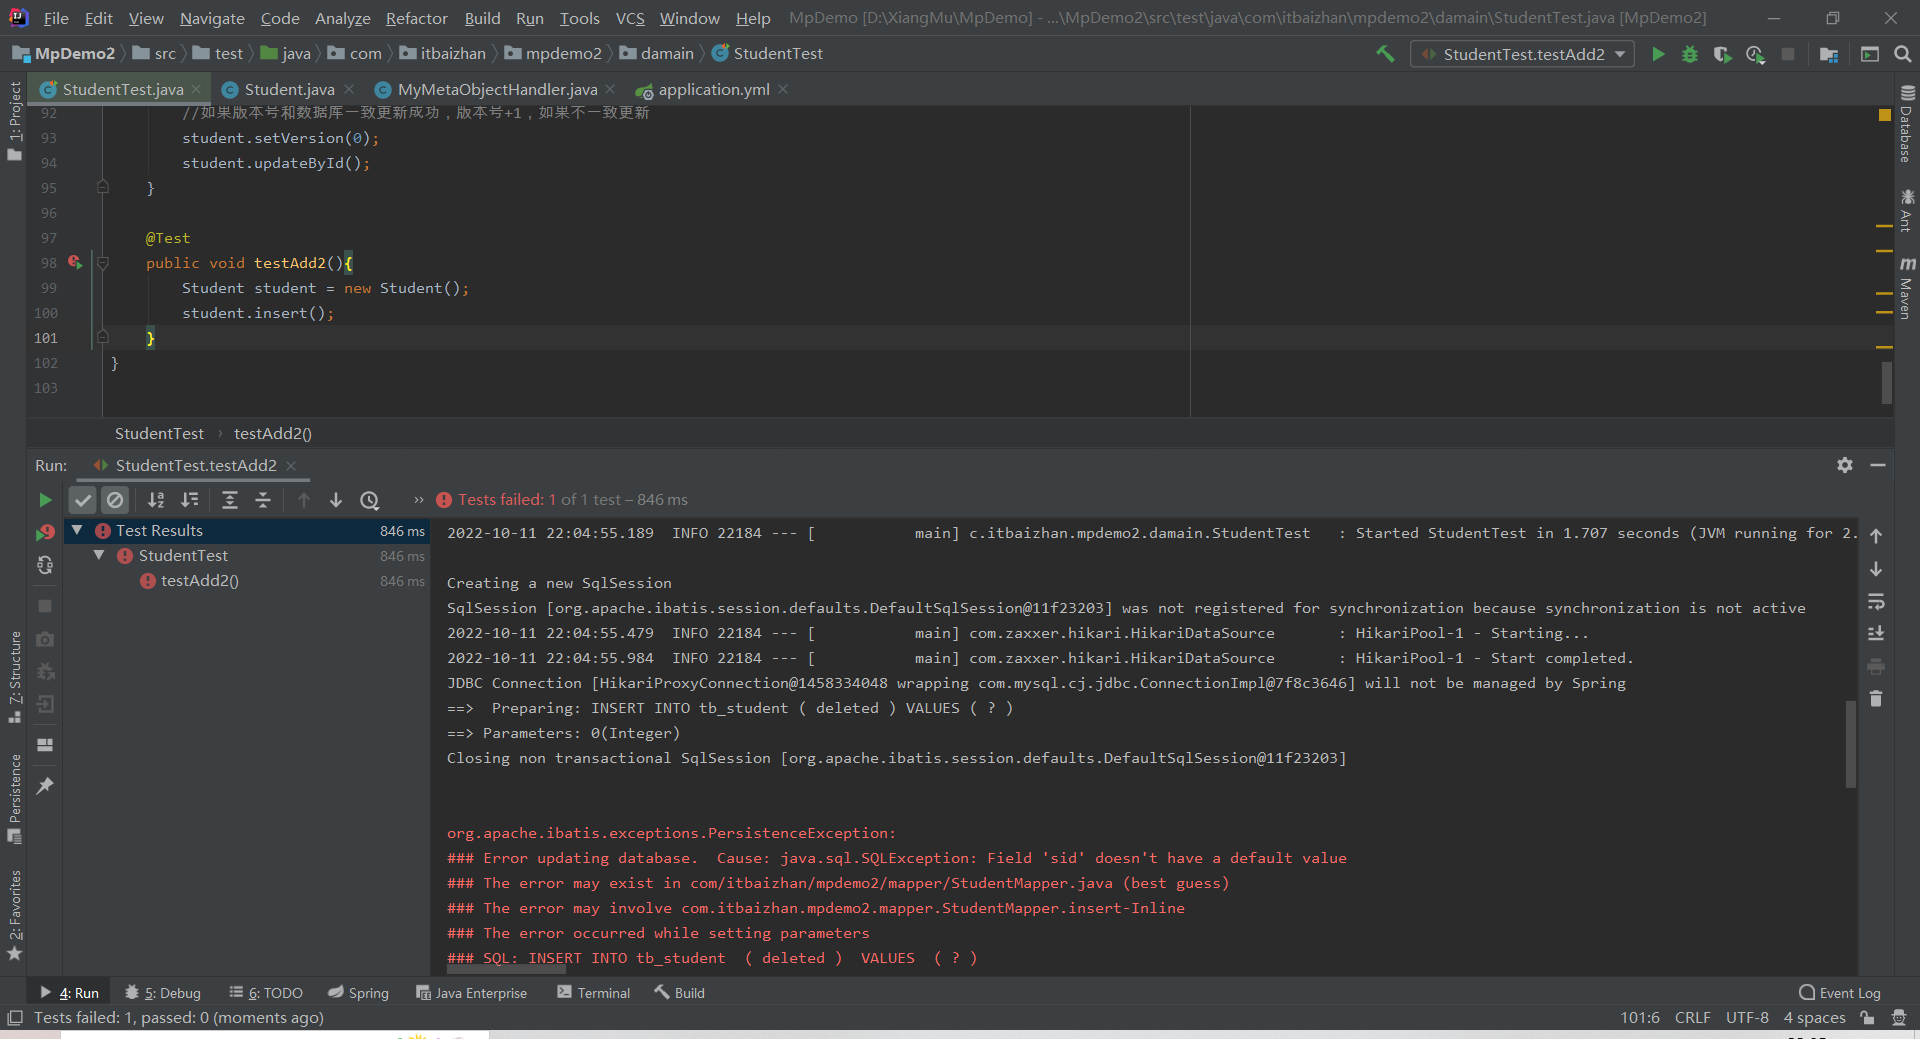Image resolution: width=1920 pixels, height=1039 pixels.
Task: Collapse the Test Results tree node
Action: click(x=77, y=530)
